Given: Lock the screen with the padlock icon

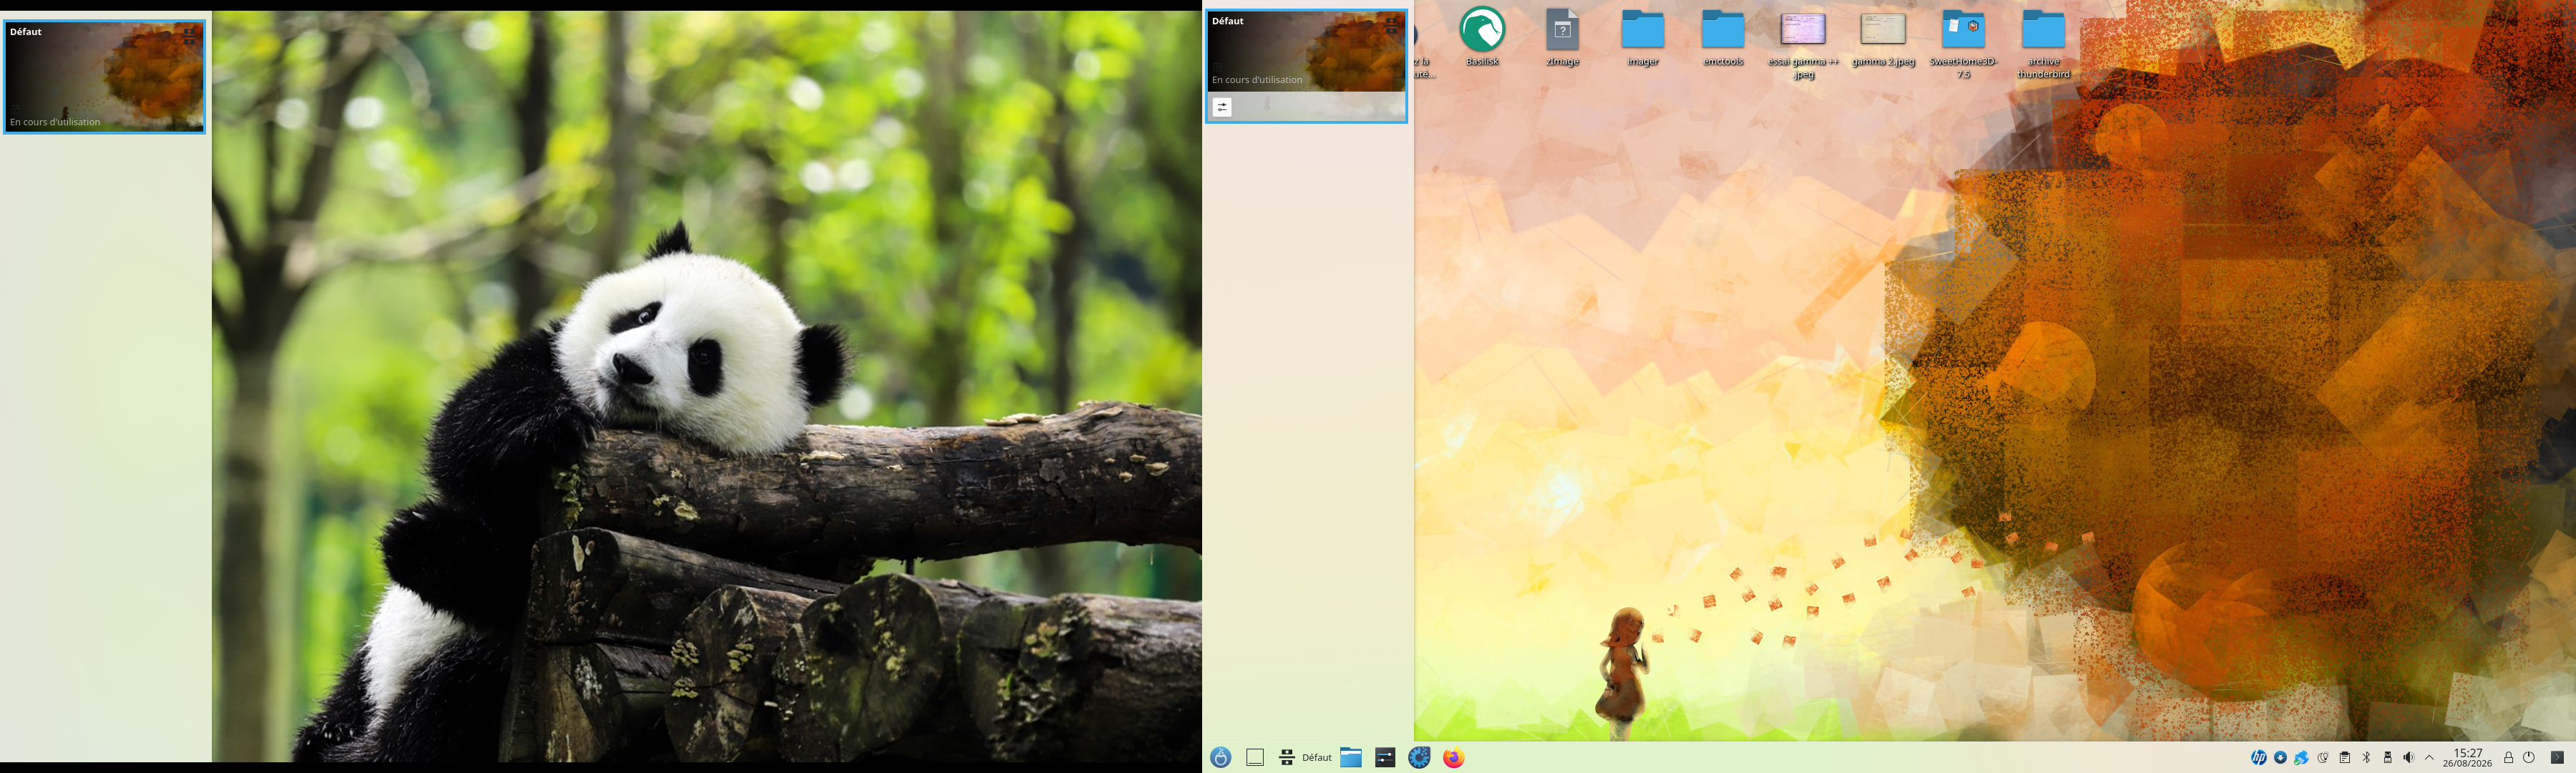Looking at the screenshot, I should (x=2508, y=757).
